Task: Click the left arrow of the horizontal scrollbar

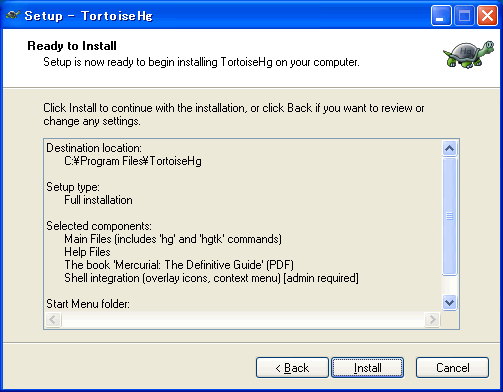Action: pos(53,320)
